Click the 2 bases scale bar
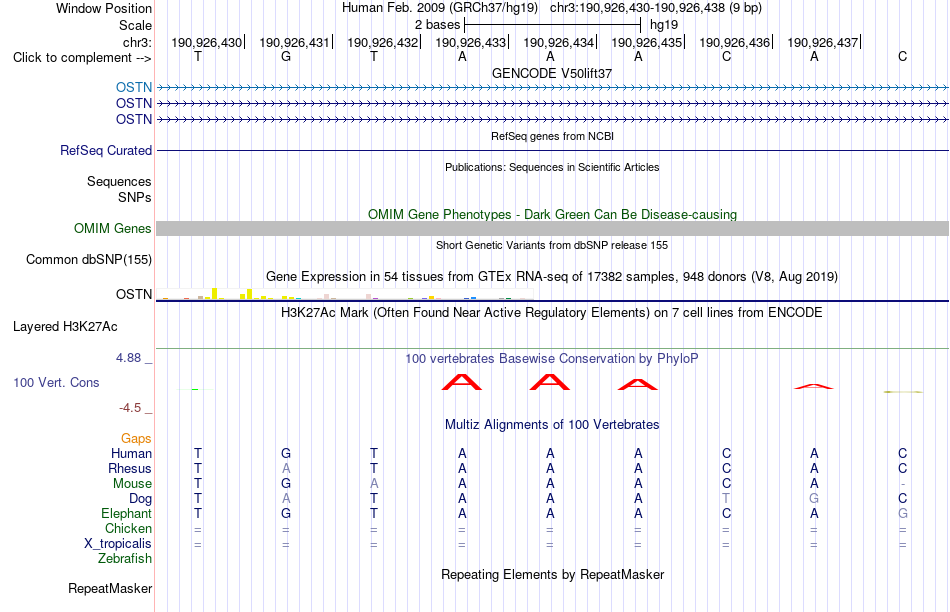950x612 pixels. [552, 25]
